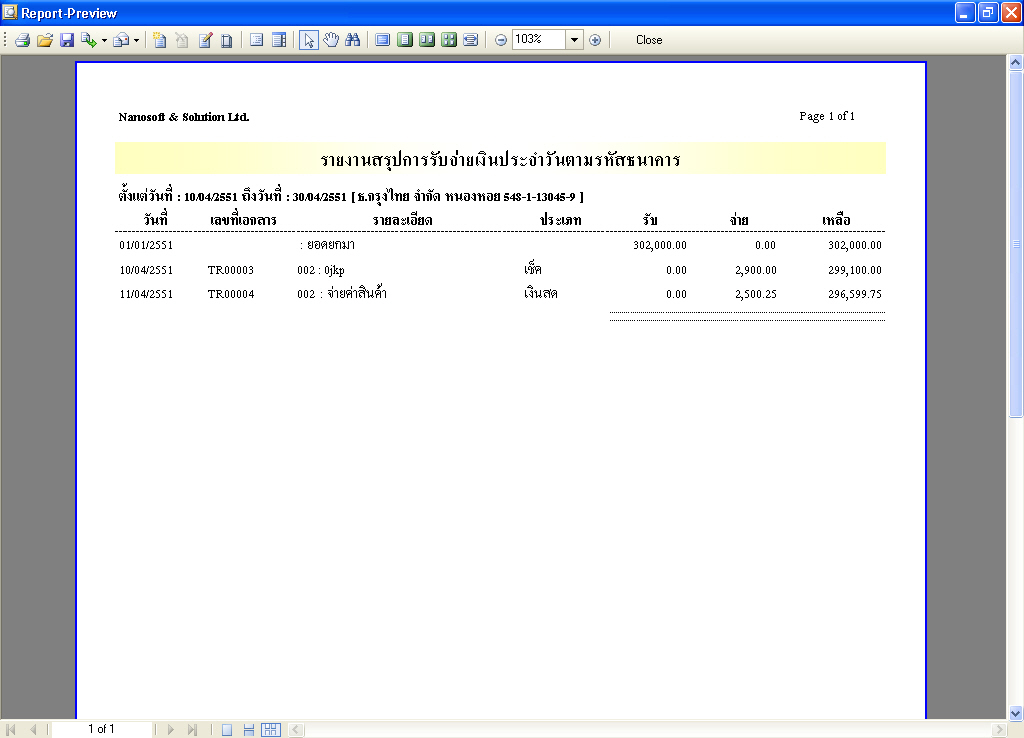The width and height of the screenshot is (1024, 738).
Task: Enable multi-page grid view at bottom
Action: [x=270, y=730]
